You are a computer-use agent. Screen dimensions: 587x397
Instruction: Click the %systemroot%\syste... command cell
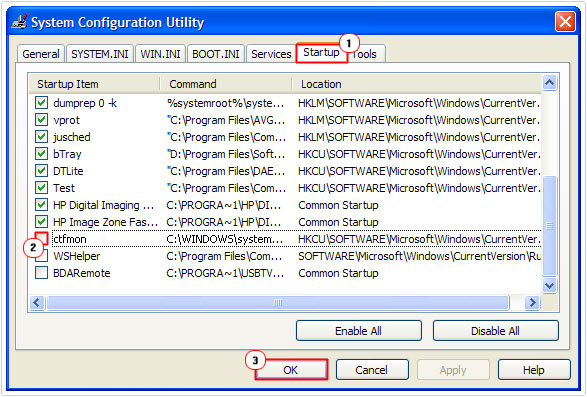[225, 103]
